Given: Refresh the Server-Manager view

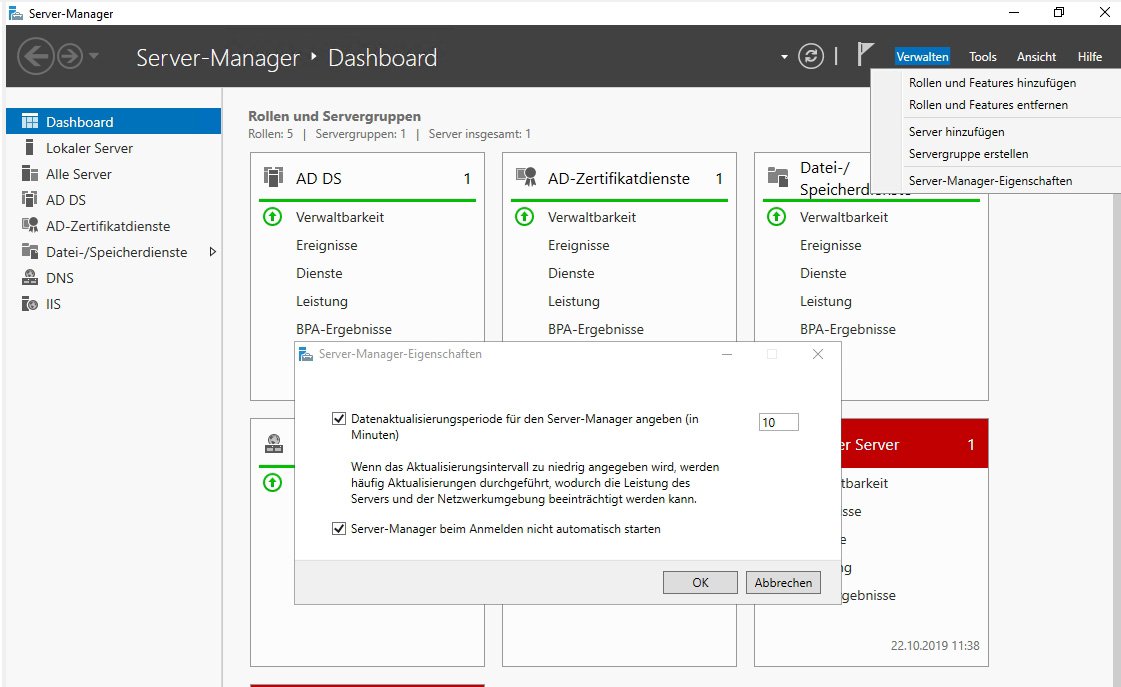Looking at the screenshot, I should [x=810, y=57].
